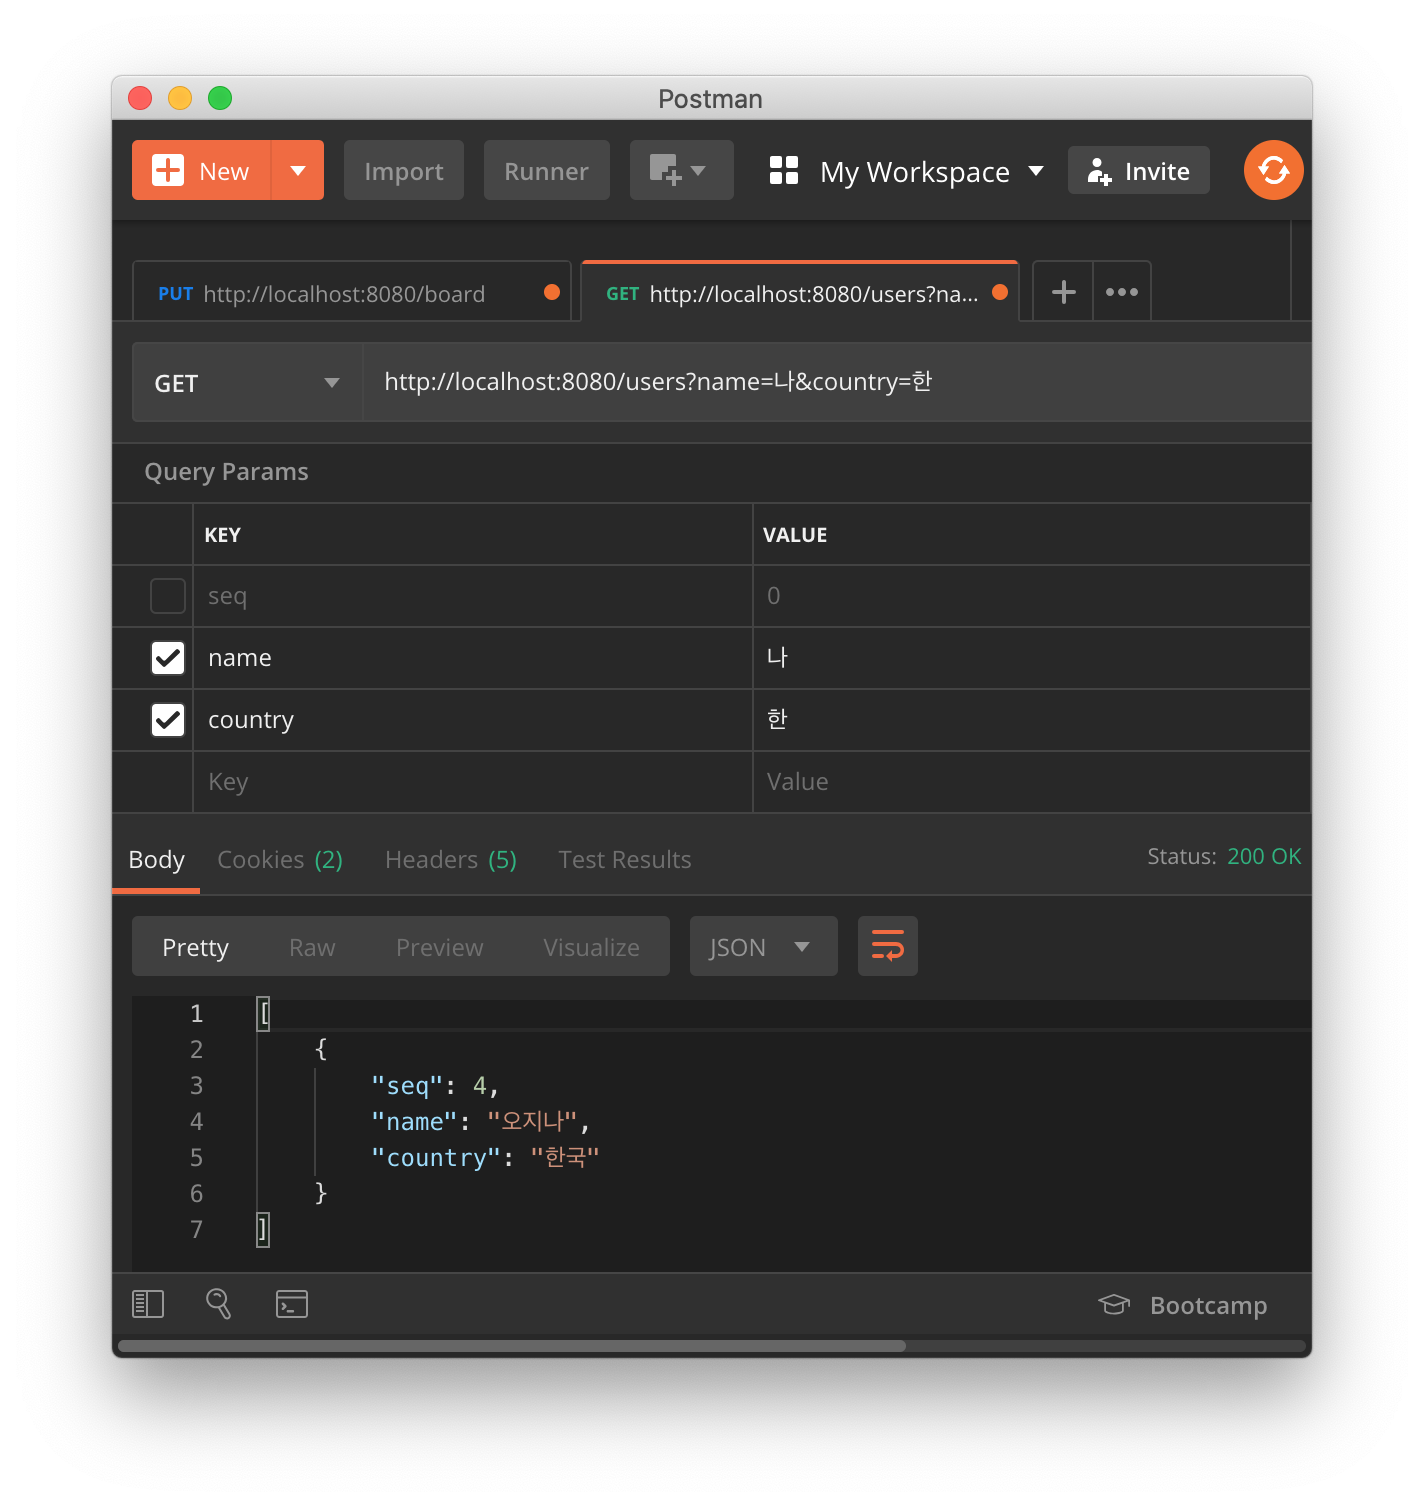
Task: Open a new request tab with plus icon
Action: [1063, 292]
